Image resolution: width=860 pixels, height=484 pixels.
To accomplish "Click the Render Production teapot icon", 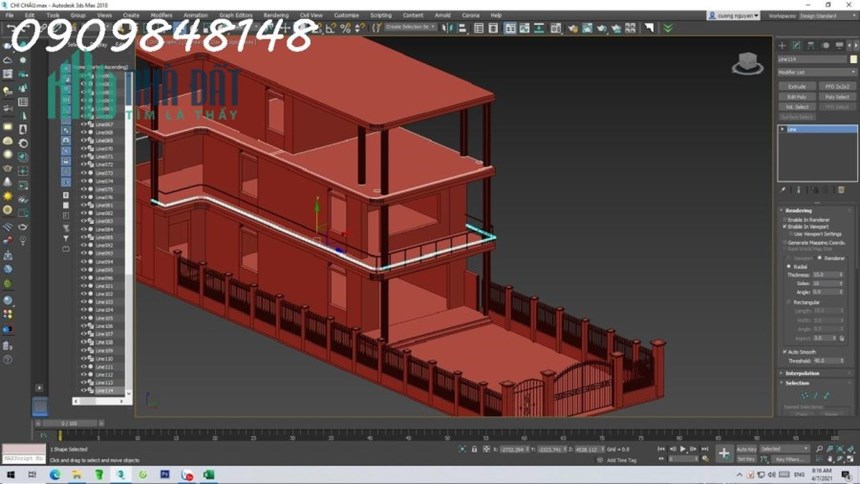I will click(x=602, y=28).
